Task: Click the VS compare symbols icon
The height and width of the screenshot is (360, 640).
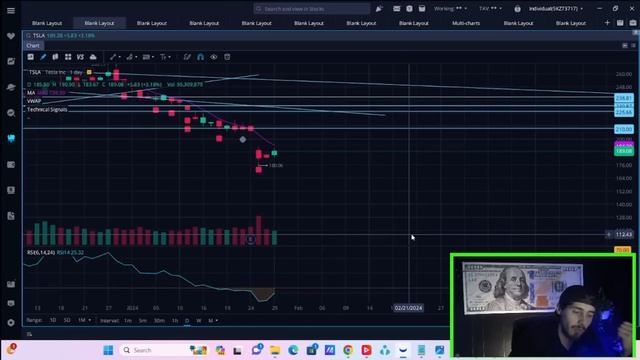Action: tap(80, 57)
